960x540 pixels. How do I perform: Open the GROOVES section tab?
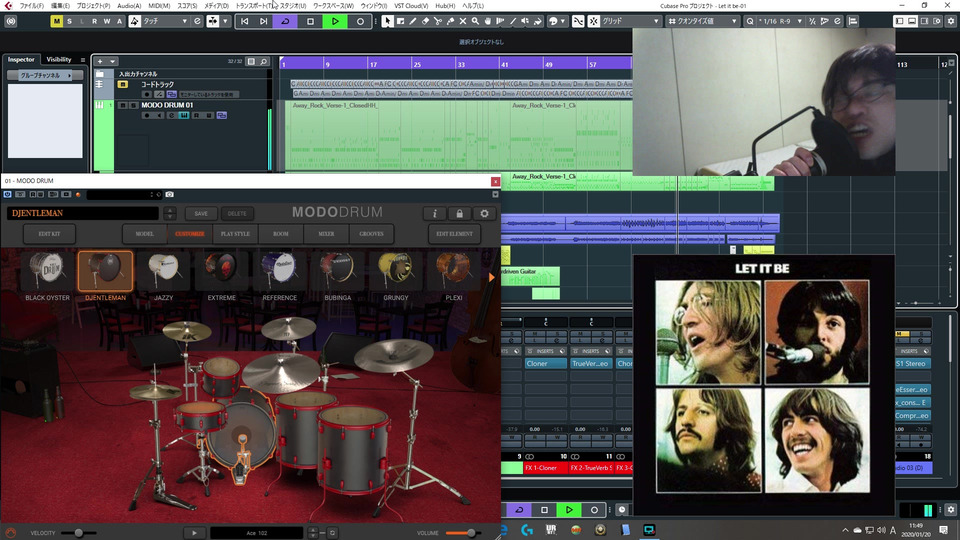click(371, 234)
